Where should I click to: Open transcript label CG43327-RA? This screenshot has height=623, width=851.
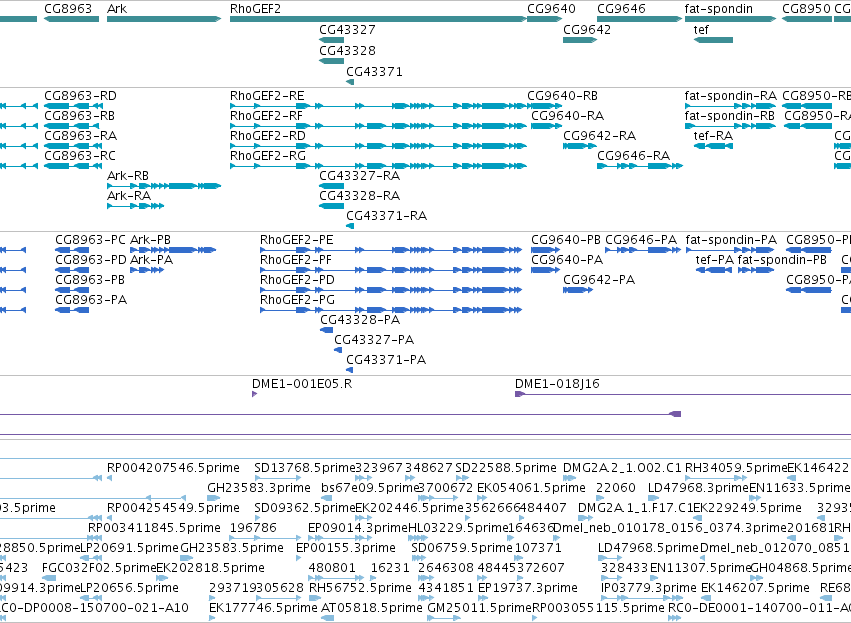click(359, 176)
